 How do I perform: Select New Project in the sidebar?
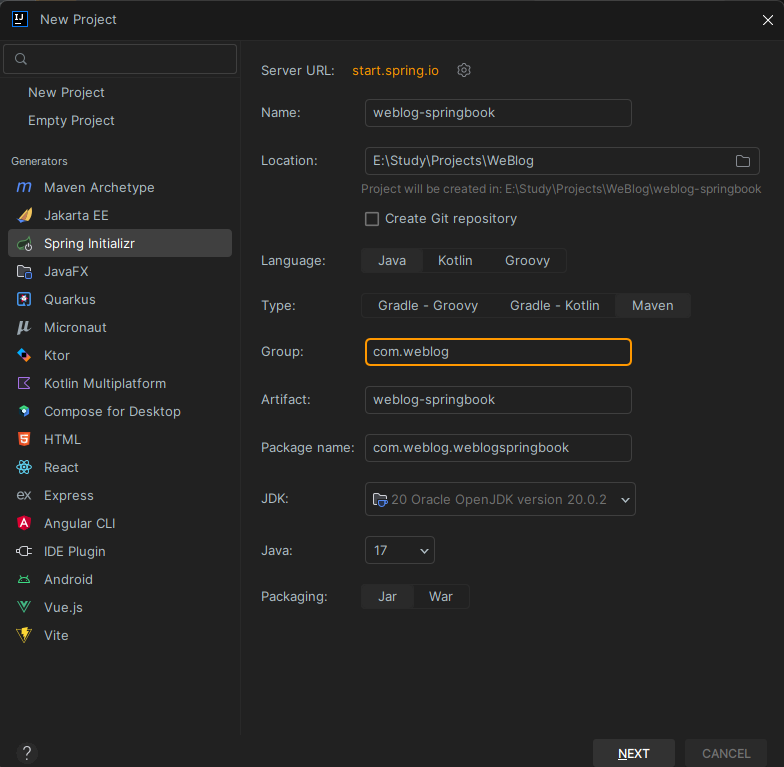coord(66,92)
